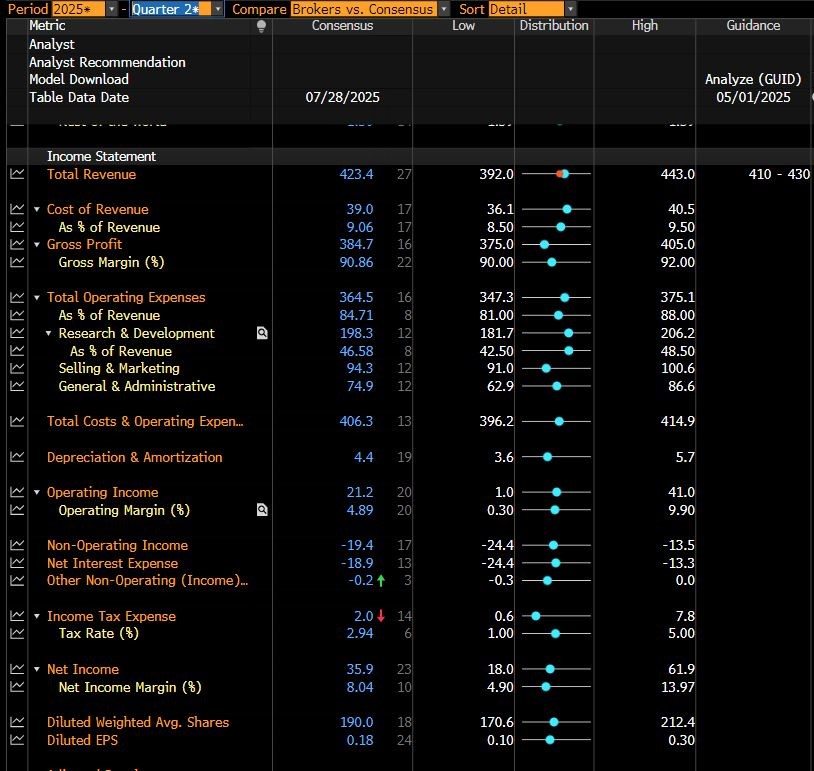Open chart icon for Diluted EPS row
814x771 pixels.
17,740
